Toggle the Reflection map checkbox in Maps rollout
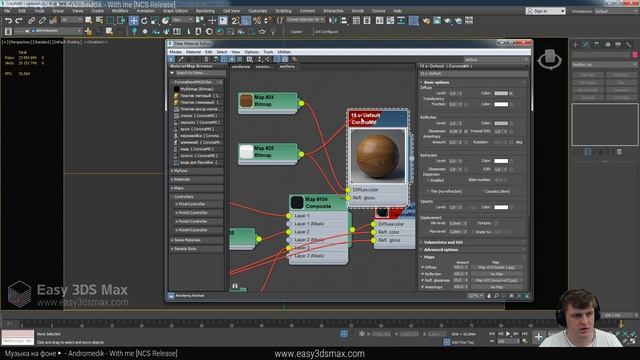Viewport: 640px width, 360px height. [x=422, y=274]
